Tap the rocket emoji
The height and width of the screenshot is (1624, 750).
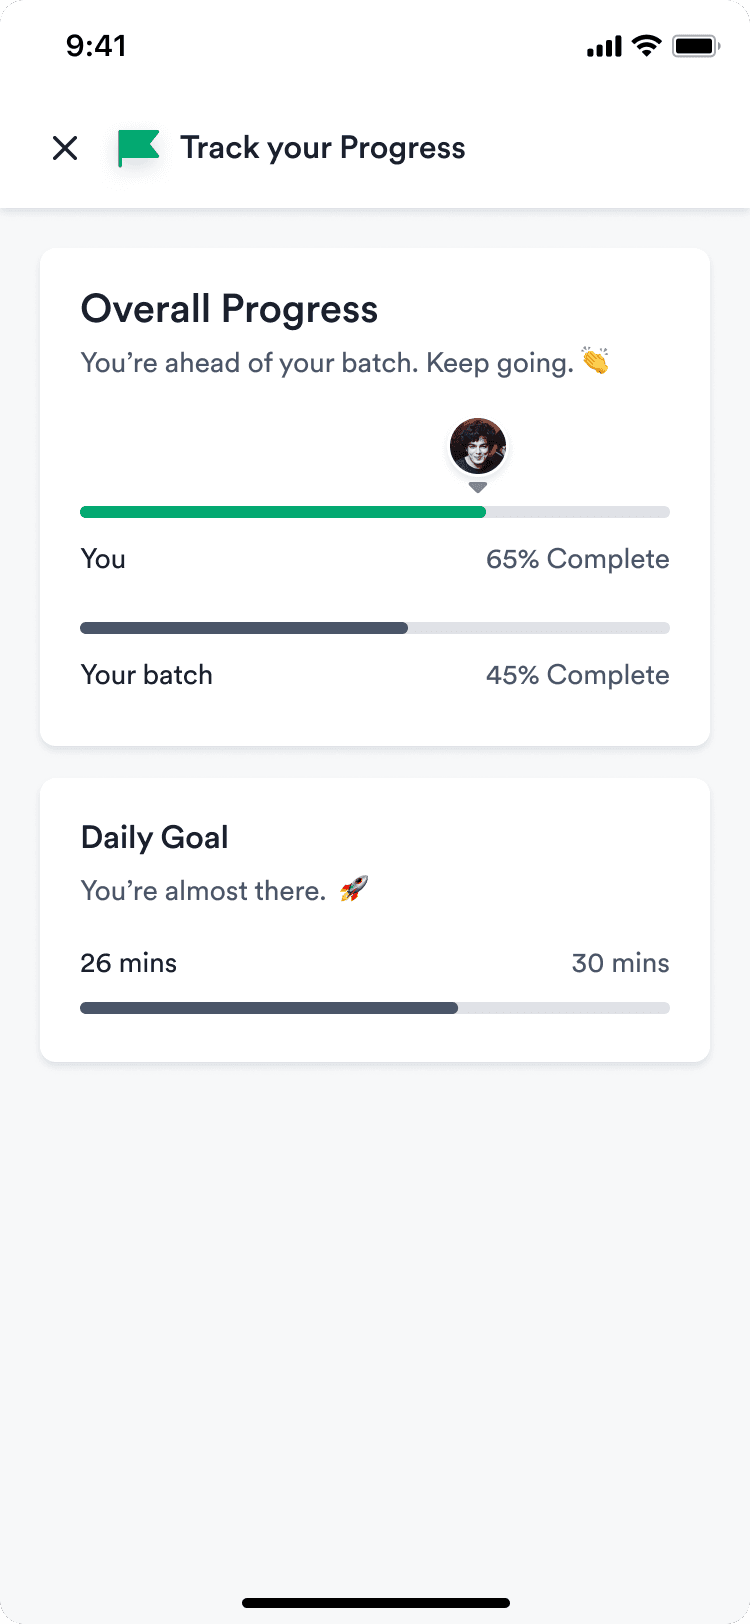pyautogui.click(x=354, y=888)
